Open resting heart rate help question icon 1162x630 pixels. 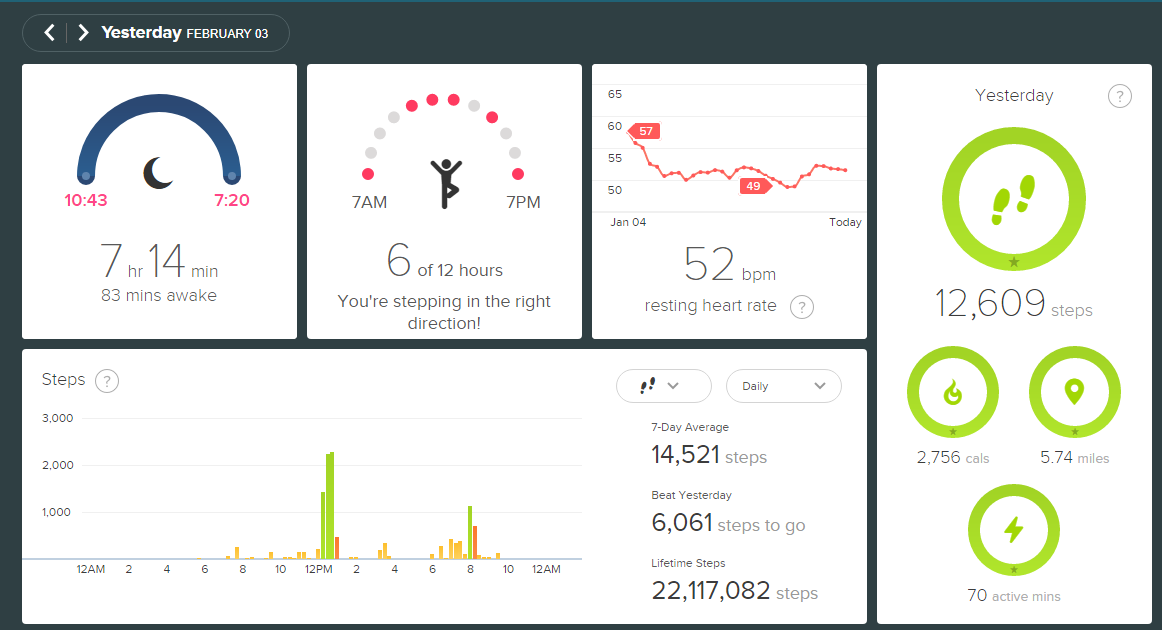[x=801, y=307]
